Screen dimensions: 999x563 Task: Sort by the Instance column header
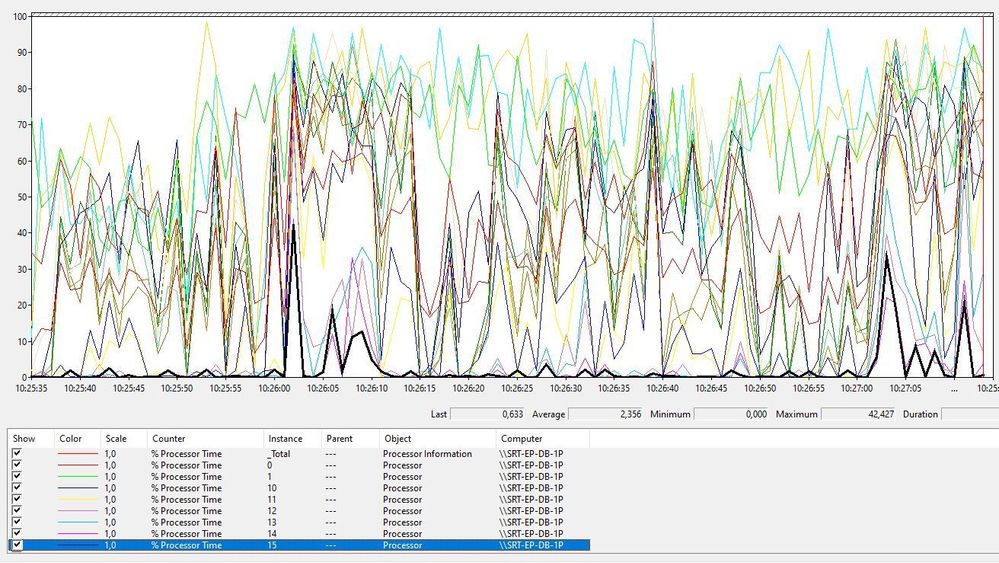pos(292,439)
